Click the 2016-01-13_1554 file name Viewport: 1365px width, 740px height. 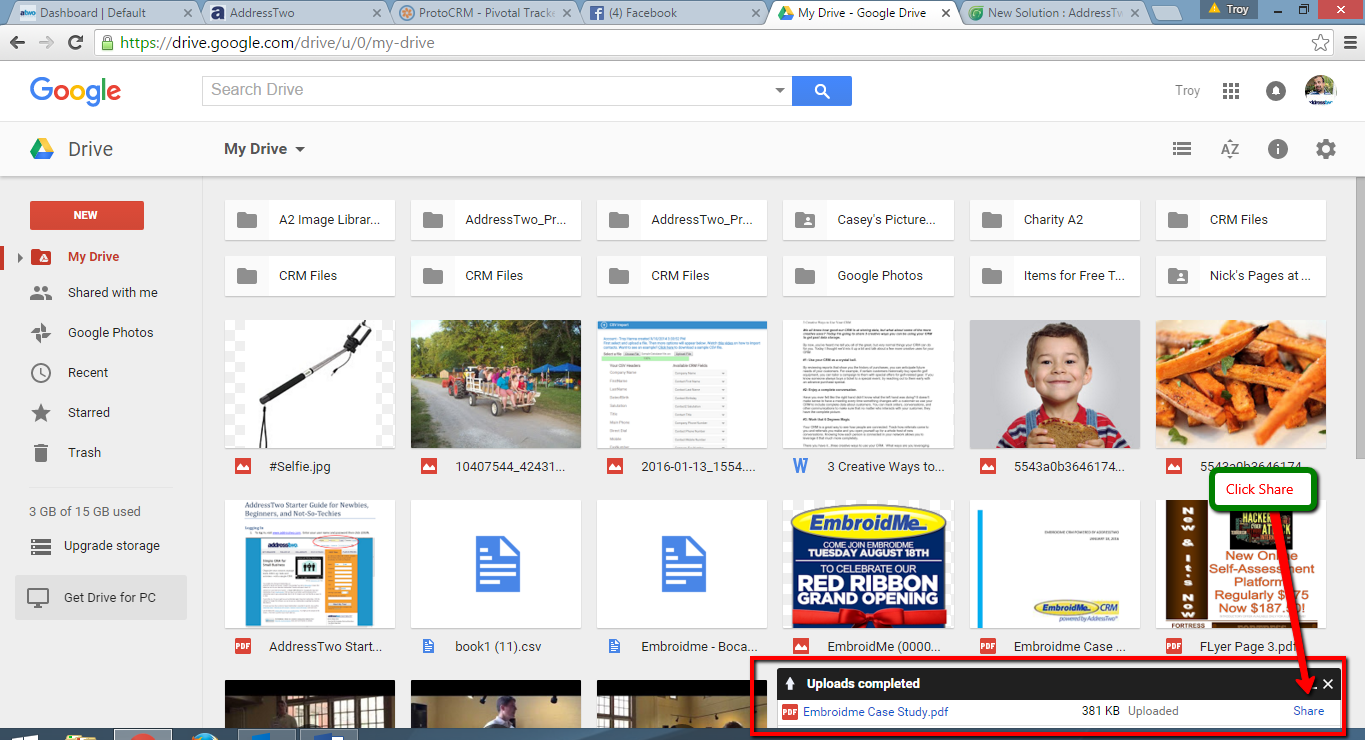tap(698, 466)
